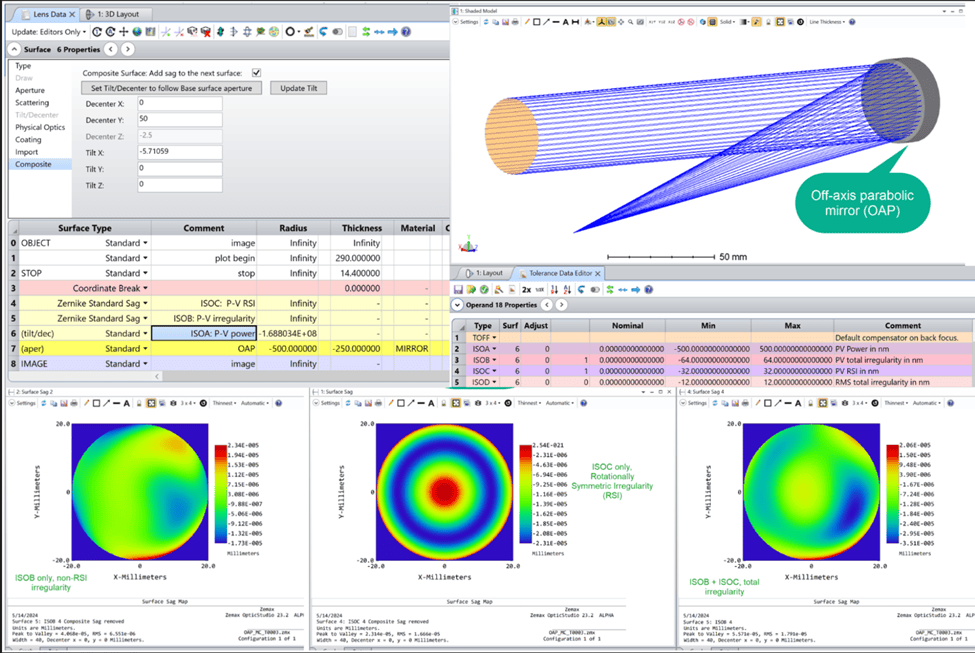Click the red X delete icon in Lens Data toolbar

coord(205,32)
